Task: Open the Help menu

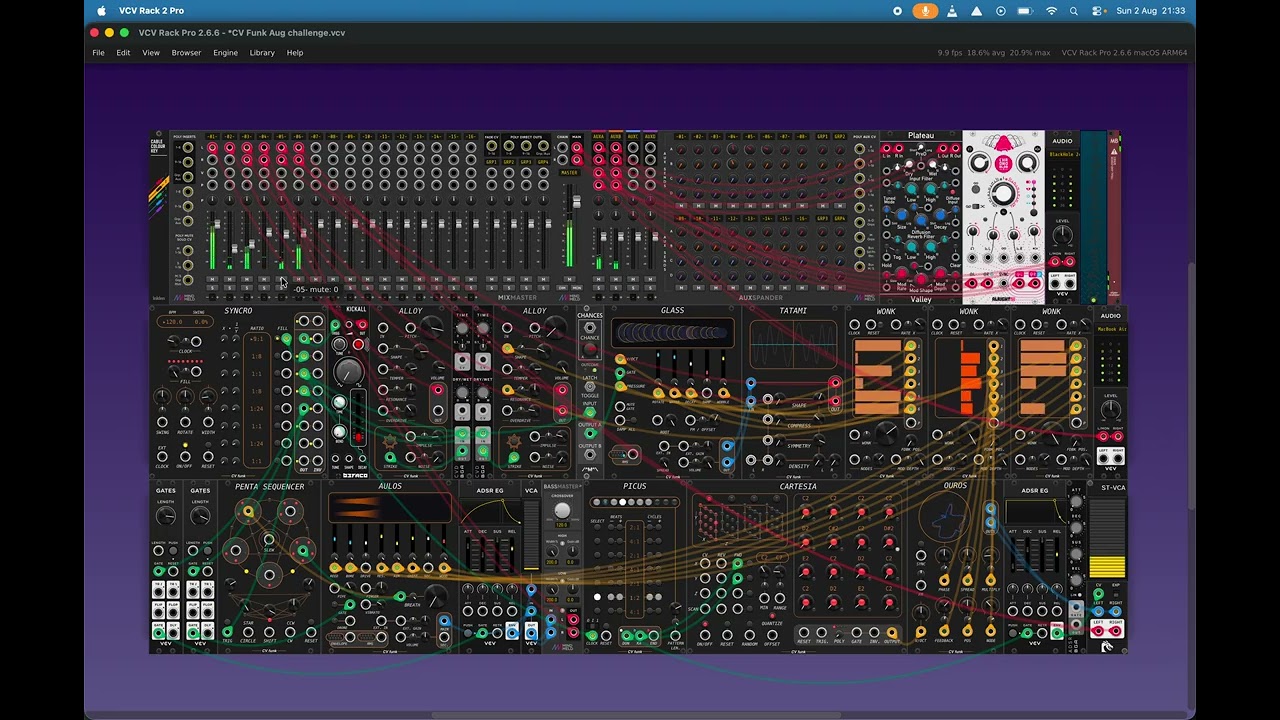Action: 295,53
